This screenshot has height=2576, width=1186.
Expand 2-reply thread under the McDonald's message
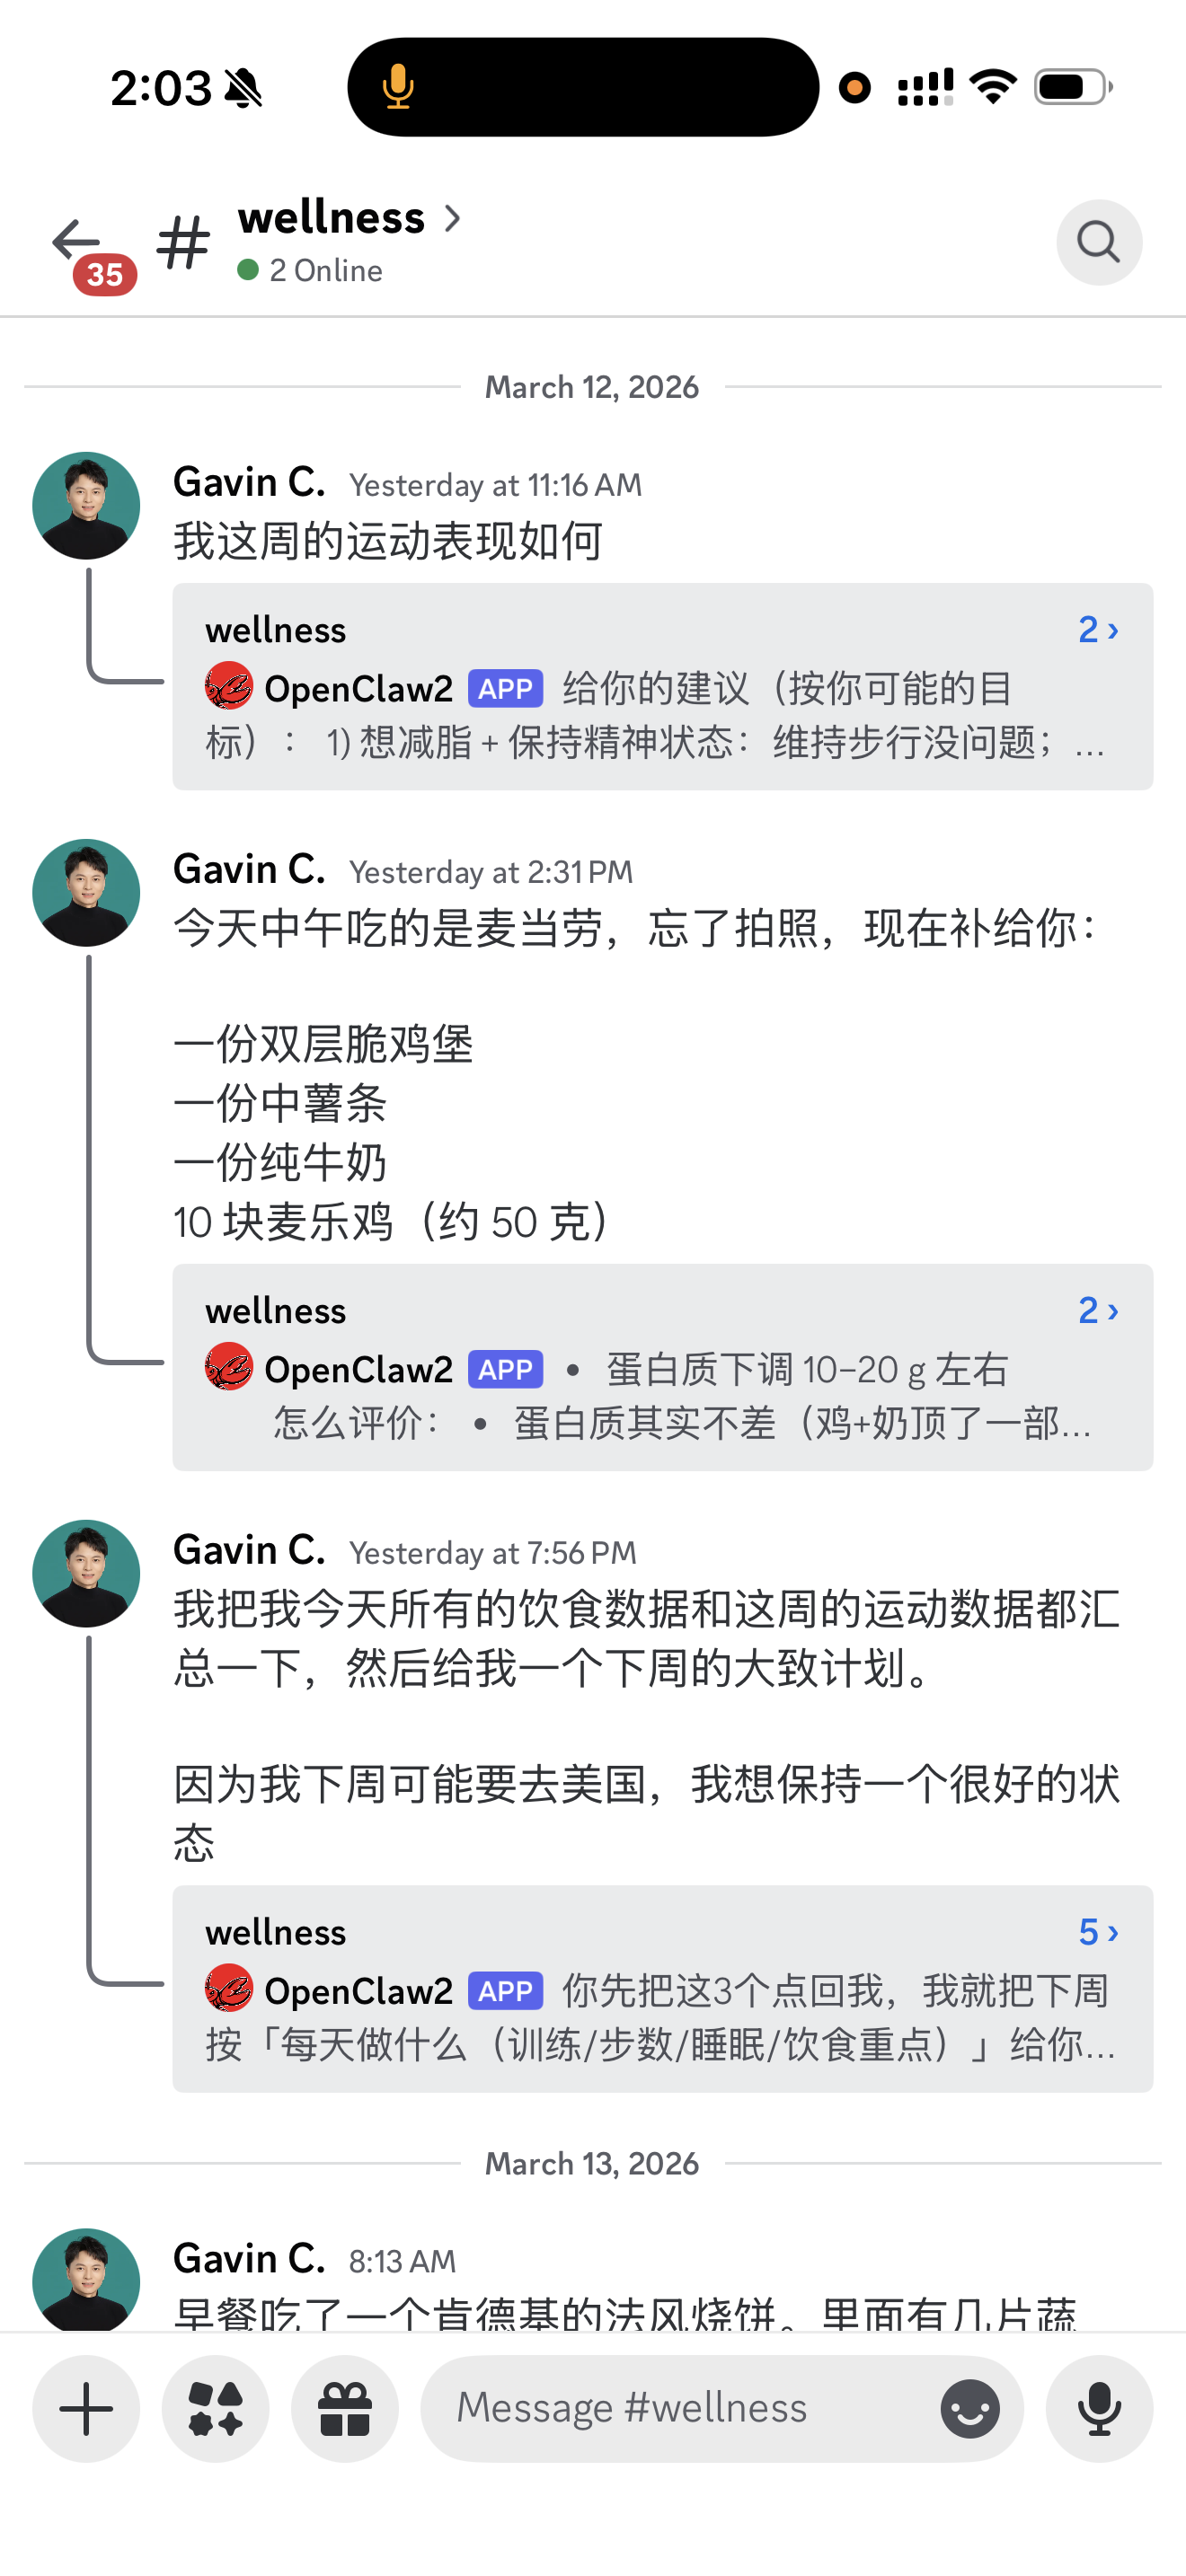[x=1097, y=1310]
